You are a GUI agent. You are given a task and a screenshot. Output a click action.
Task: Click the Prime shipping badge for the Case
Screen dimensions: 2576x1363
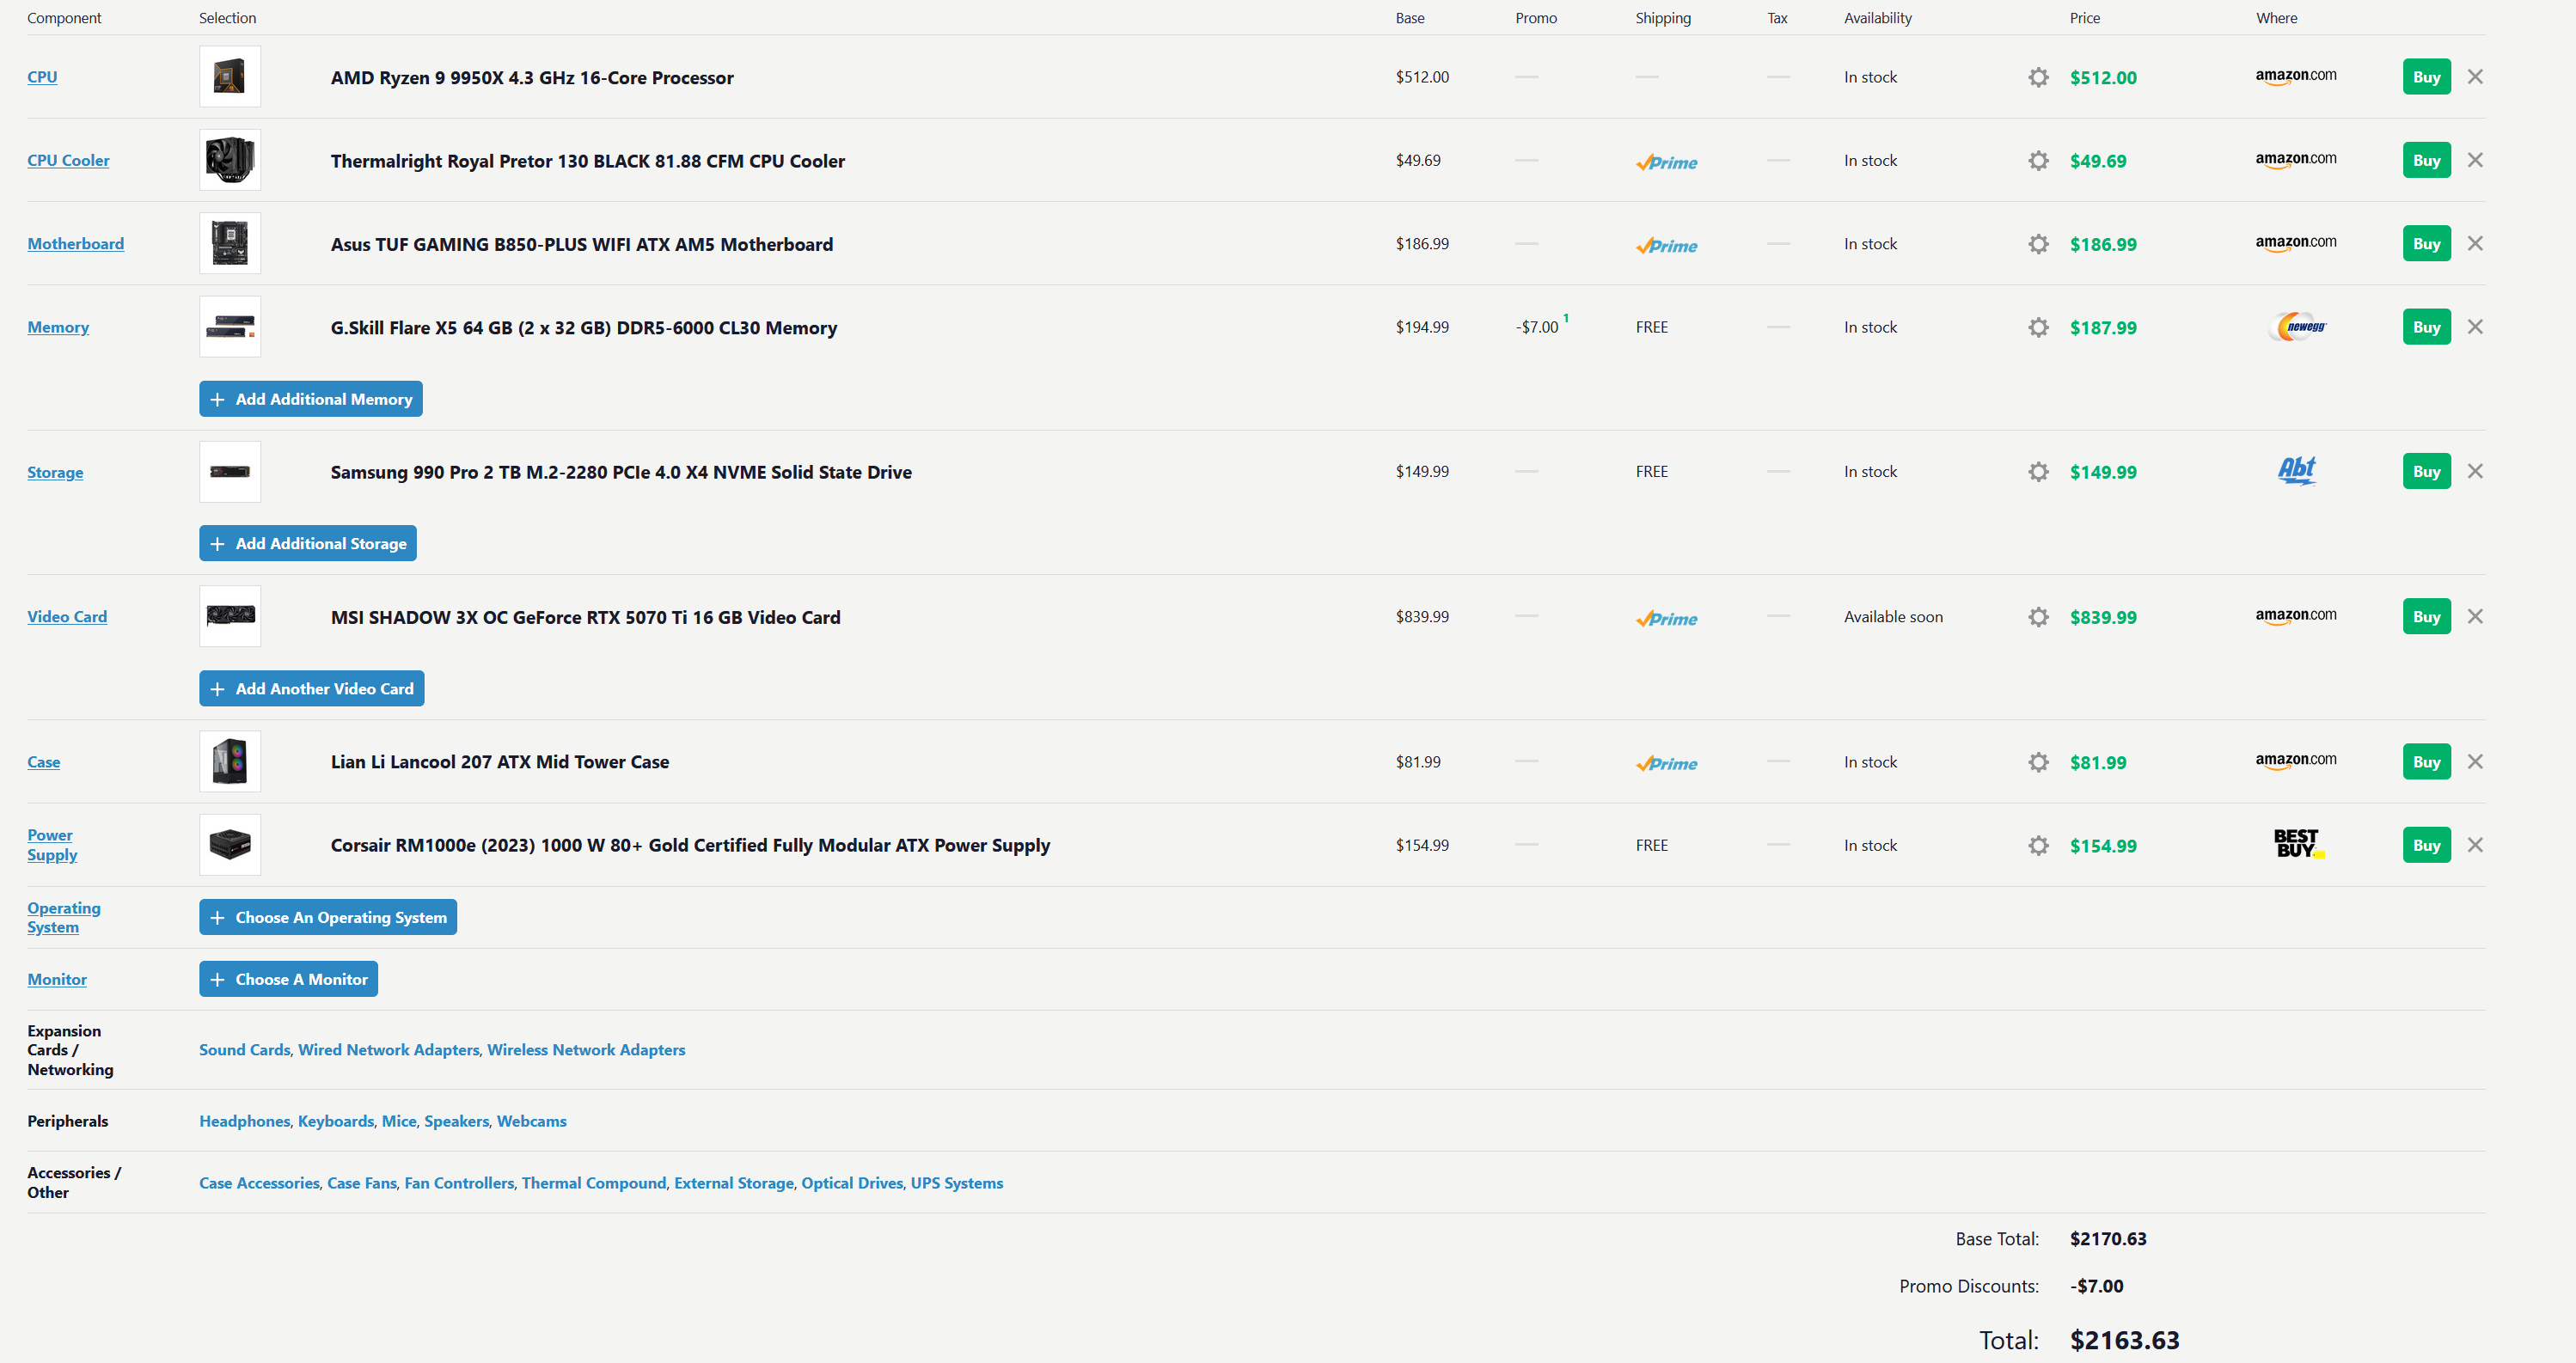(x=1666, y=764)
